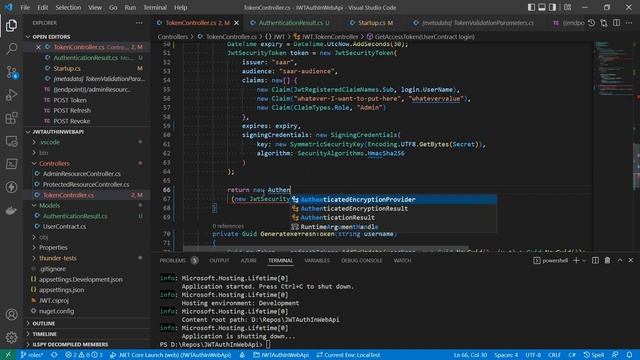Switch to AuthenticationResult.cs editor tab
This screenshot has width=640, height=360.
(290, 23)
